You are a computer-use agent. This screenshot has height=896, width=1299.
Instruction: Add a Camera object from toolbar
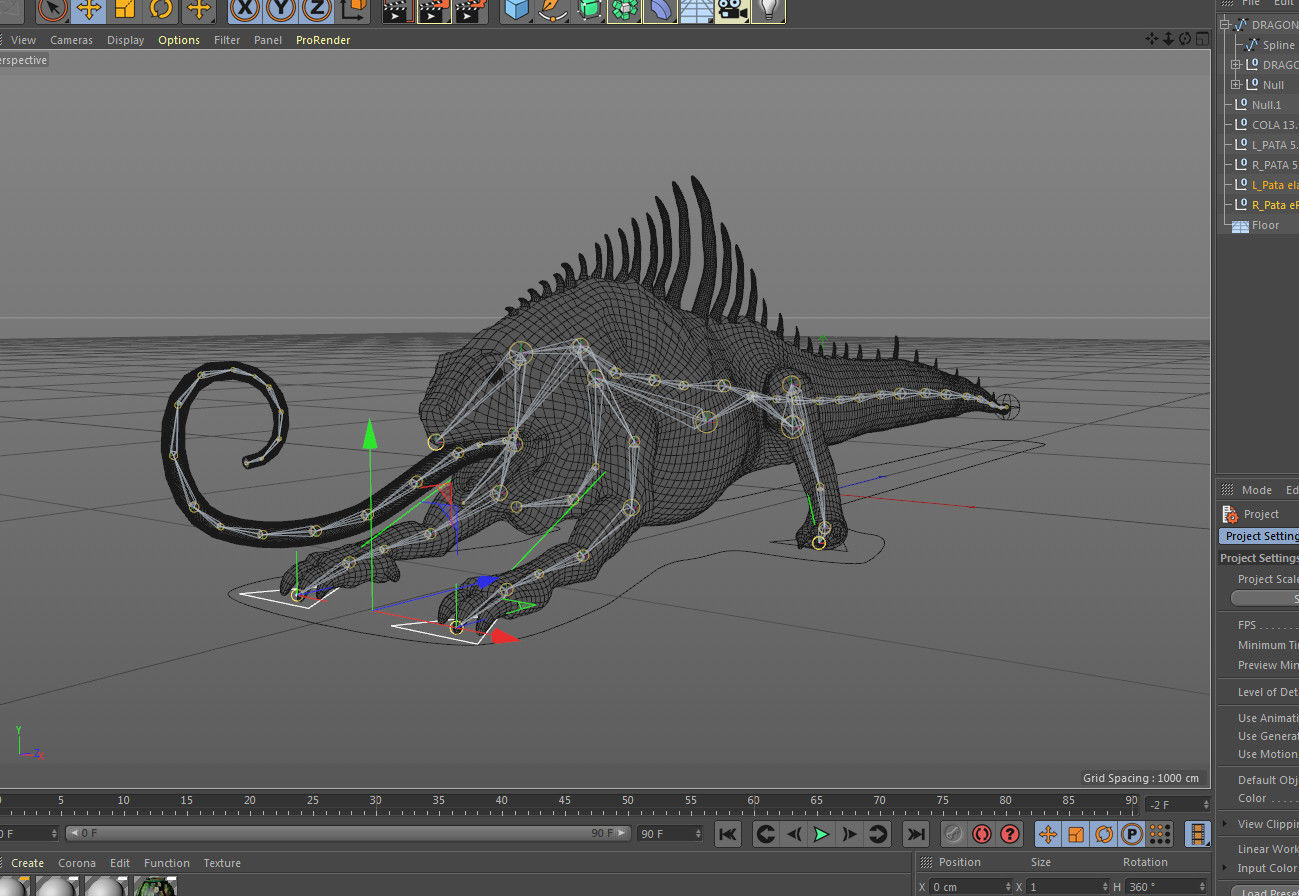732,10
